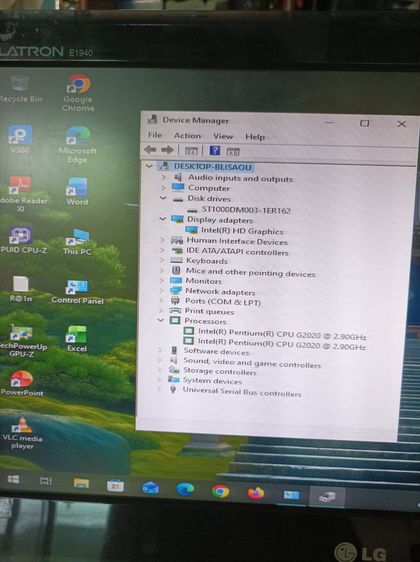This screenshot has height=562, width=420.
Task: Select the R@1n file on desktop
Action: click(x=20, y=289)
